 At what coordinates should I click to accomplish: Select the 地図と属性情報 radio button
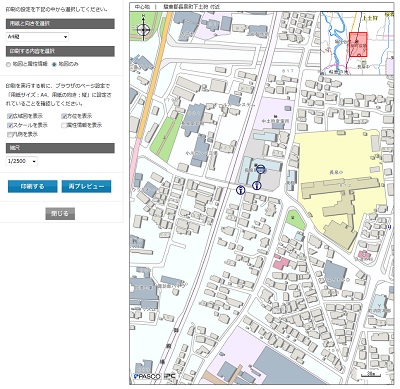tap(8, 64)
